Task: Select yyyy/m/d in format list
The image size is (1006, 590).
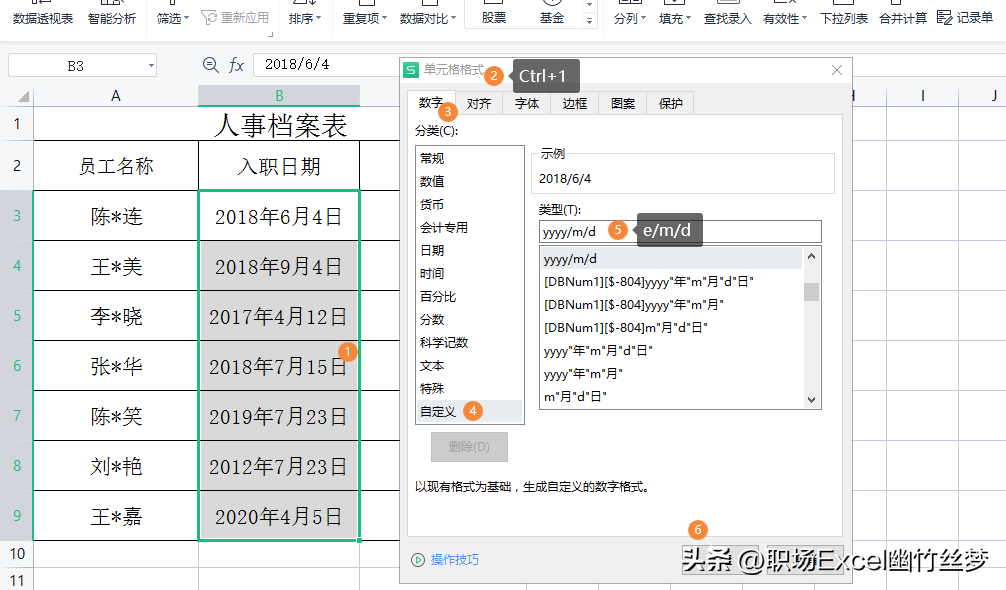Action: [671, 258]
